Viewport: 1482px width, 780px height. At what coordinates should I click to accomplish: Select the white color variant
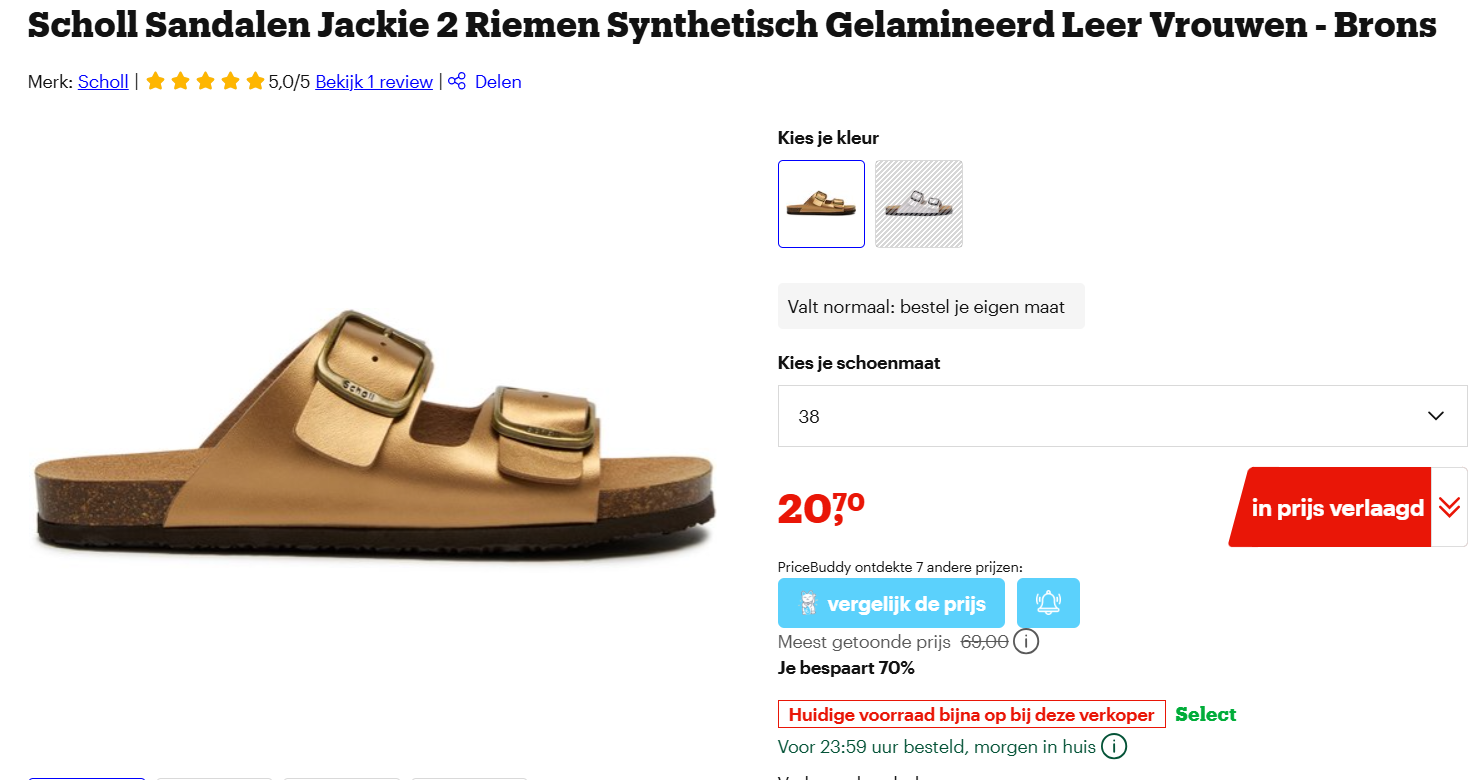918,203
